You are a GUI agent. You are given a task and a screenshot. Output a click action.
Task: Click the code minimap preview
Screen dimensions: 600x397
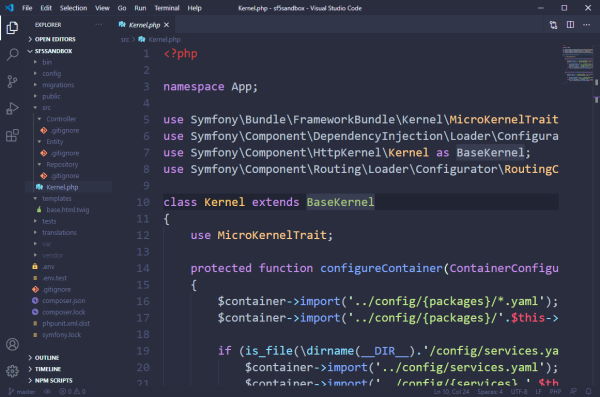(577, 64)
